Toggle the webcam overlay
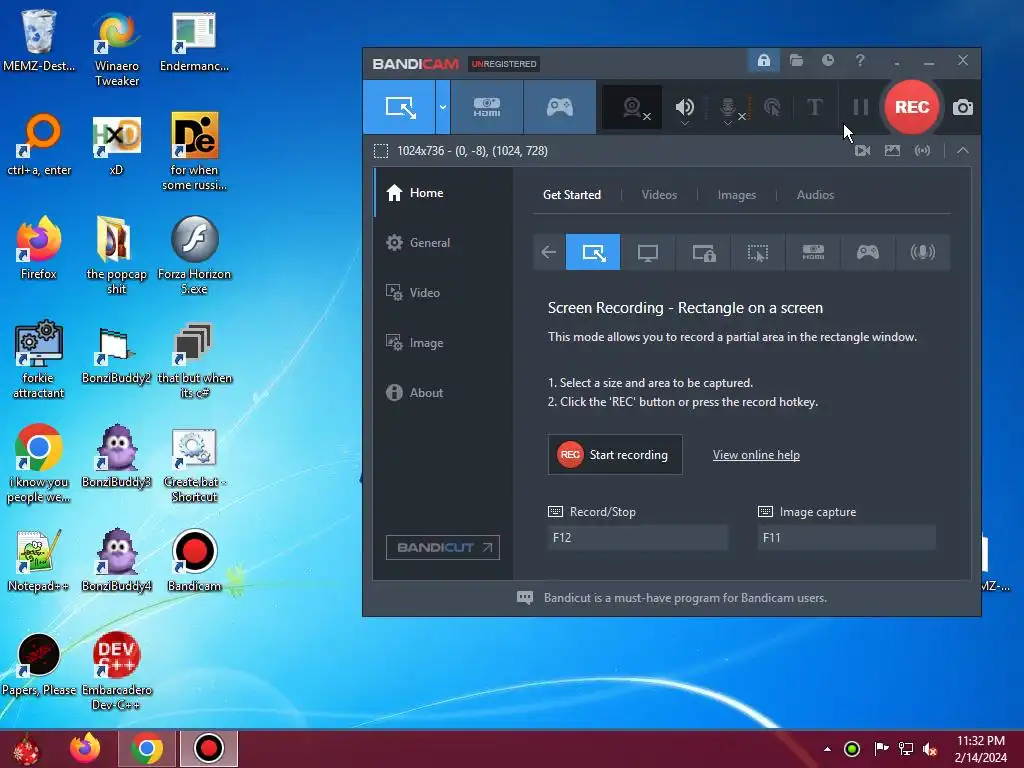 pos(632,107)
